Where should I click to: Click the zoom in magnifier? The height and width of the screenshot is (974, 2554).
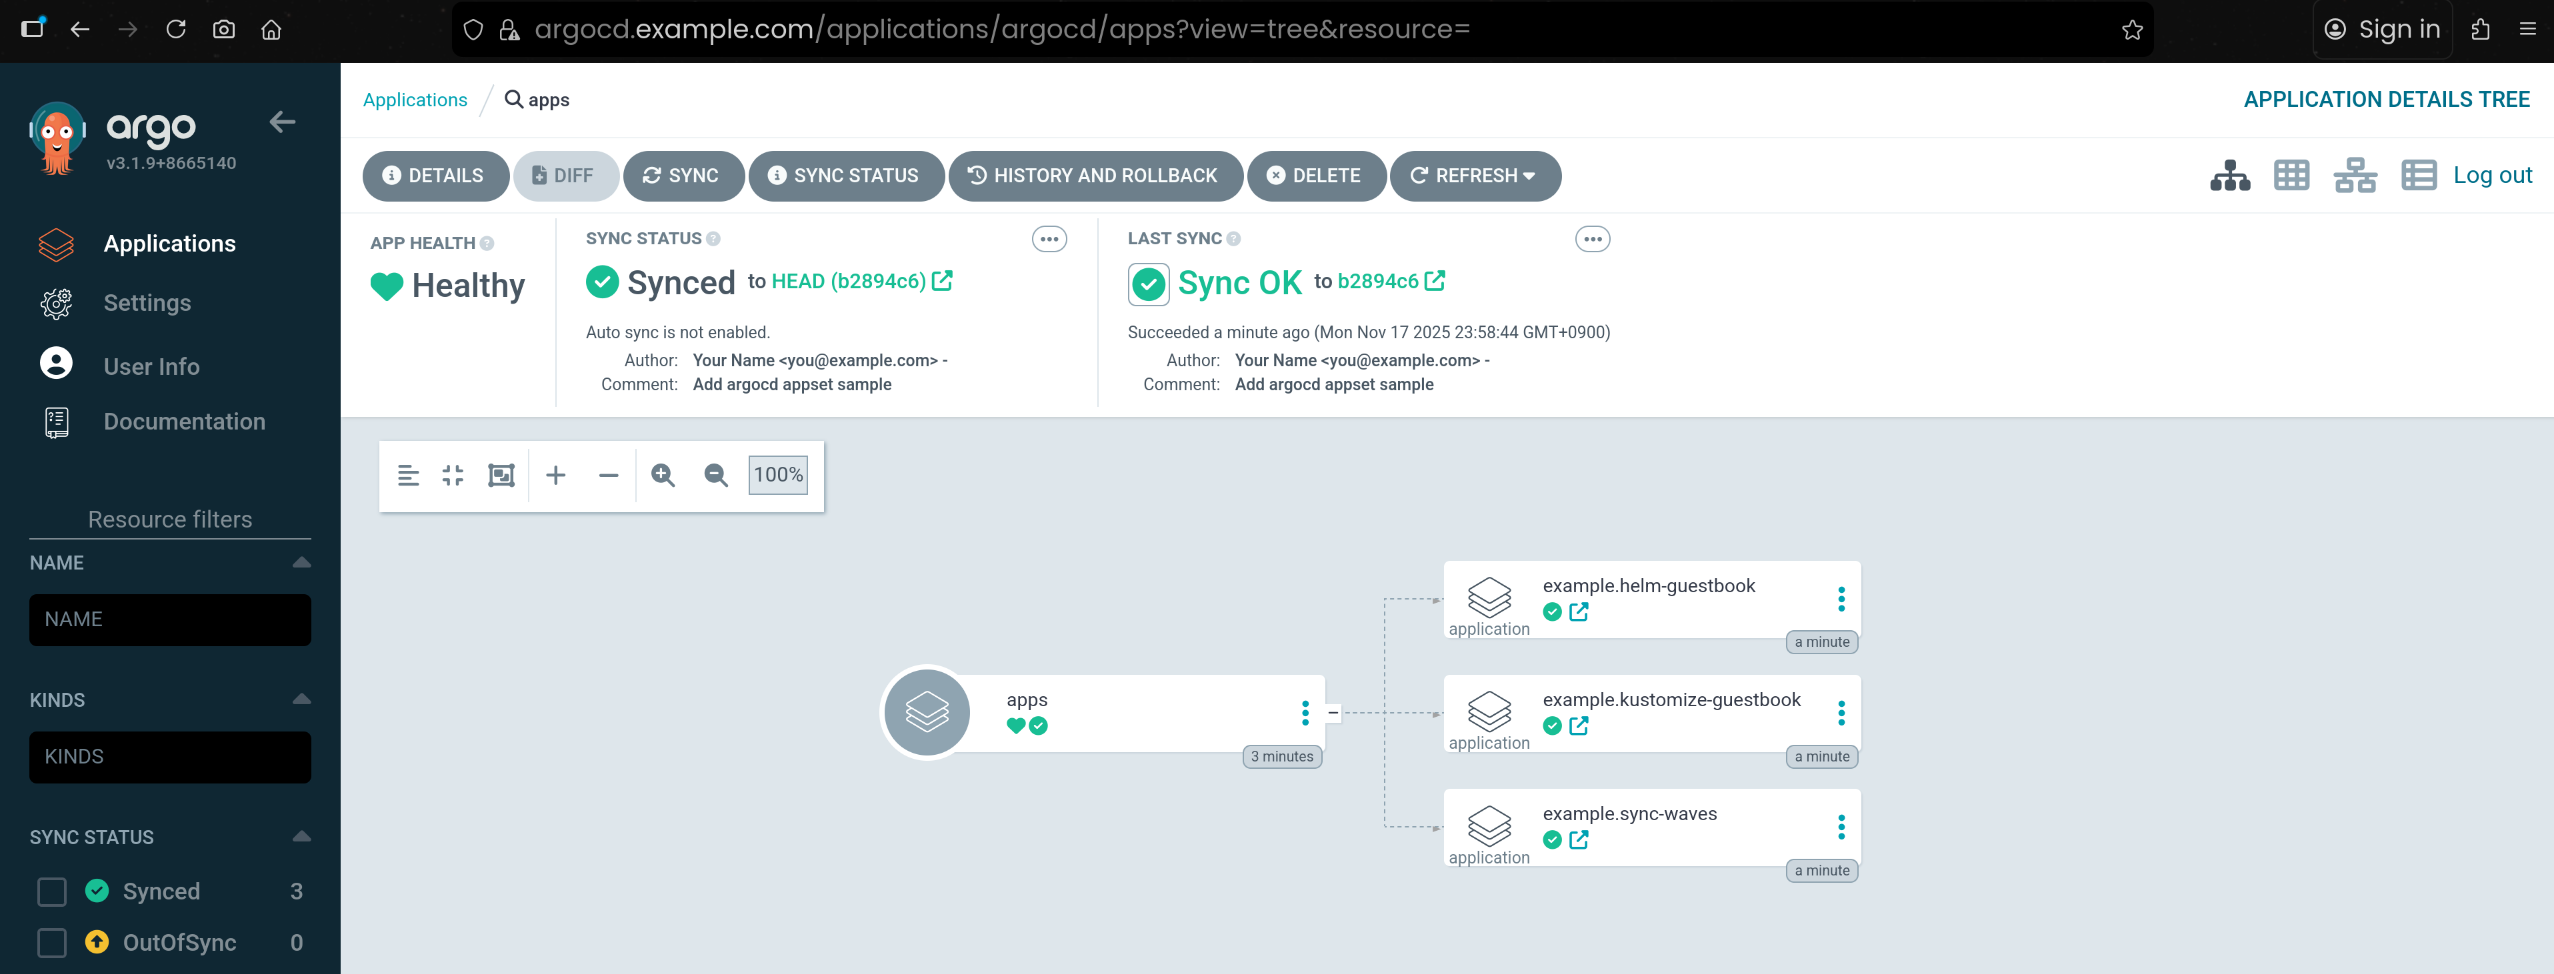[663, 475]
